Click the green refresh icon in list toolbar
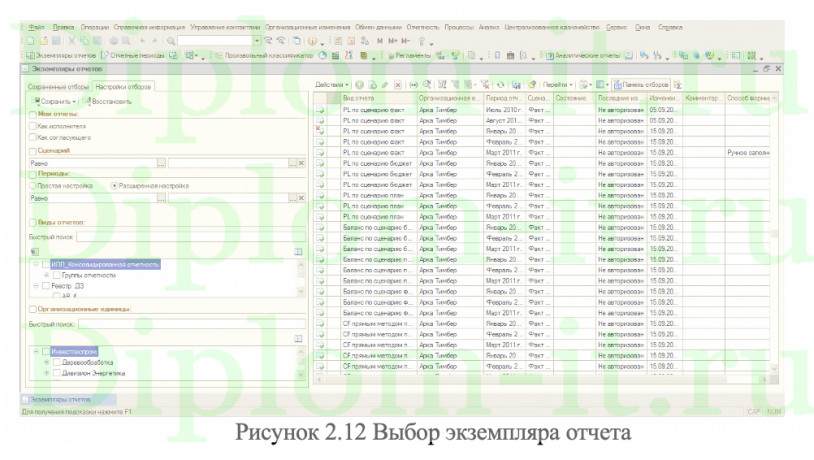 [500, 85]
